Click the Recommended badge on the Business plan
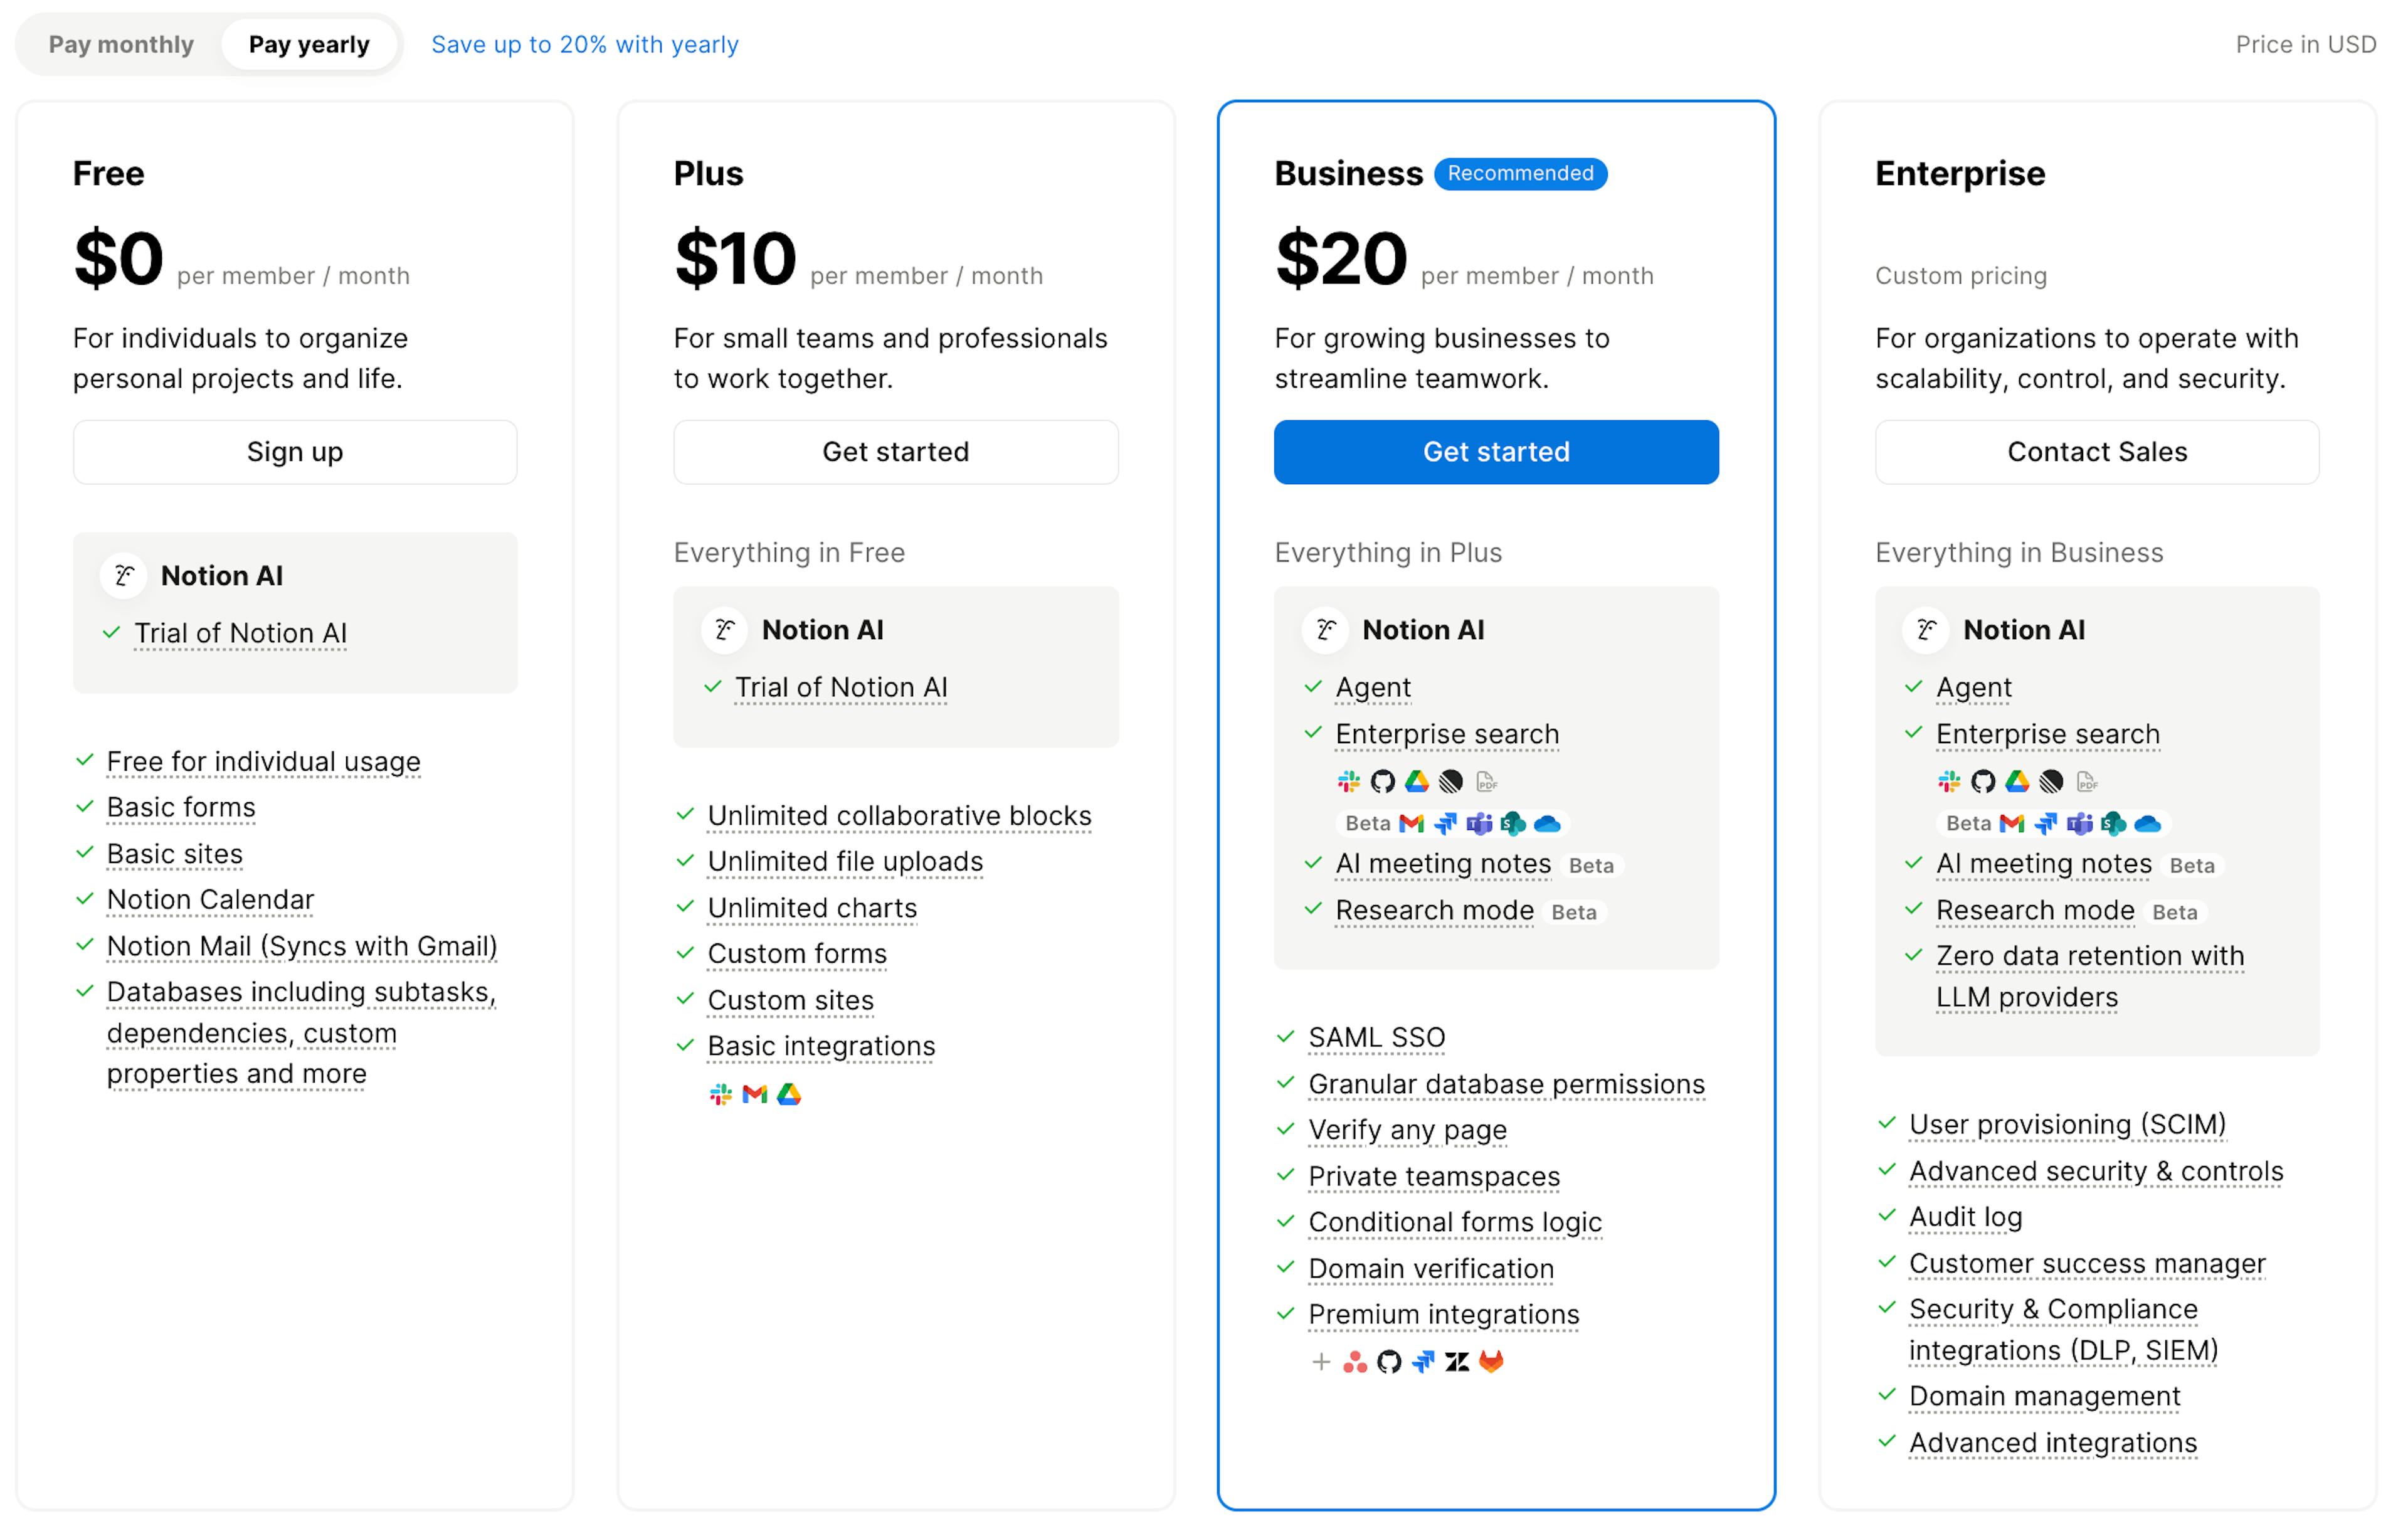Viewport: 2408px width, 1536px height. pos(1520,173)
